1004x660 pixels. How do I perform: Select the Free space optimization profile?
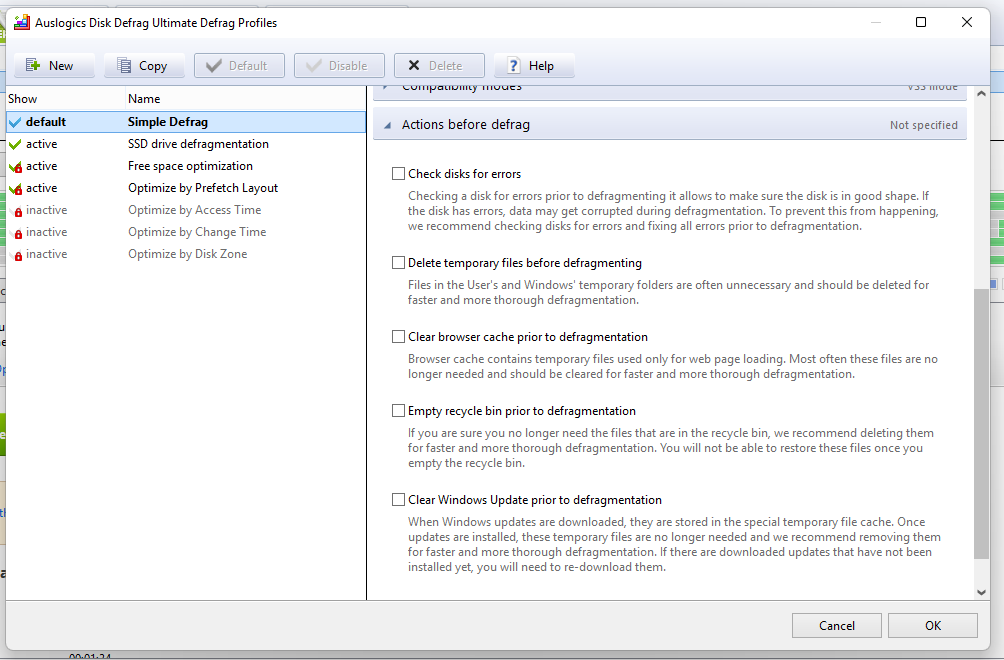tap(190, 166)
